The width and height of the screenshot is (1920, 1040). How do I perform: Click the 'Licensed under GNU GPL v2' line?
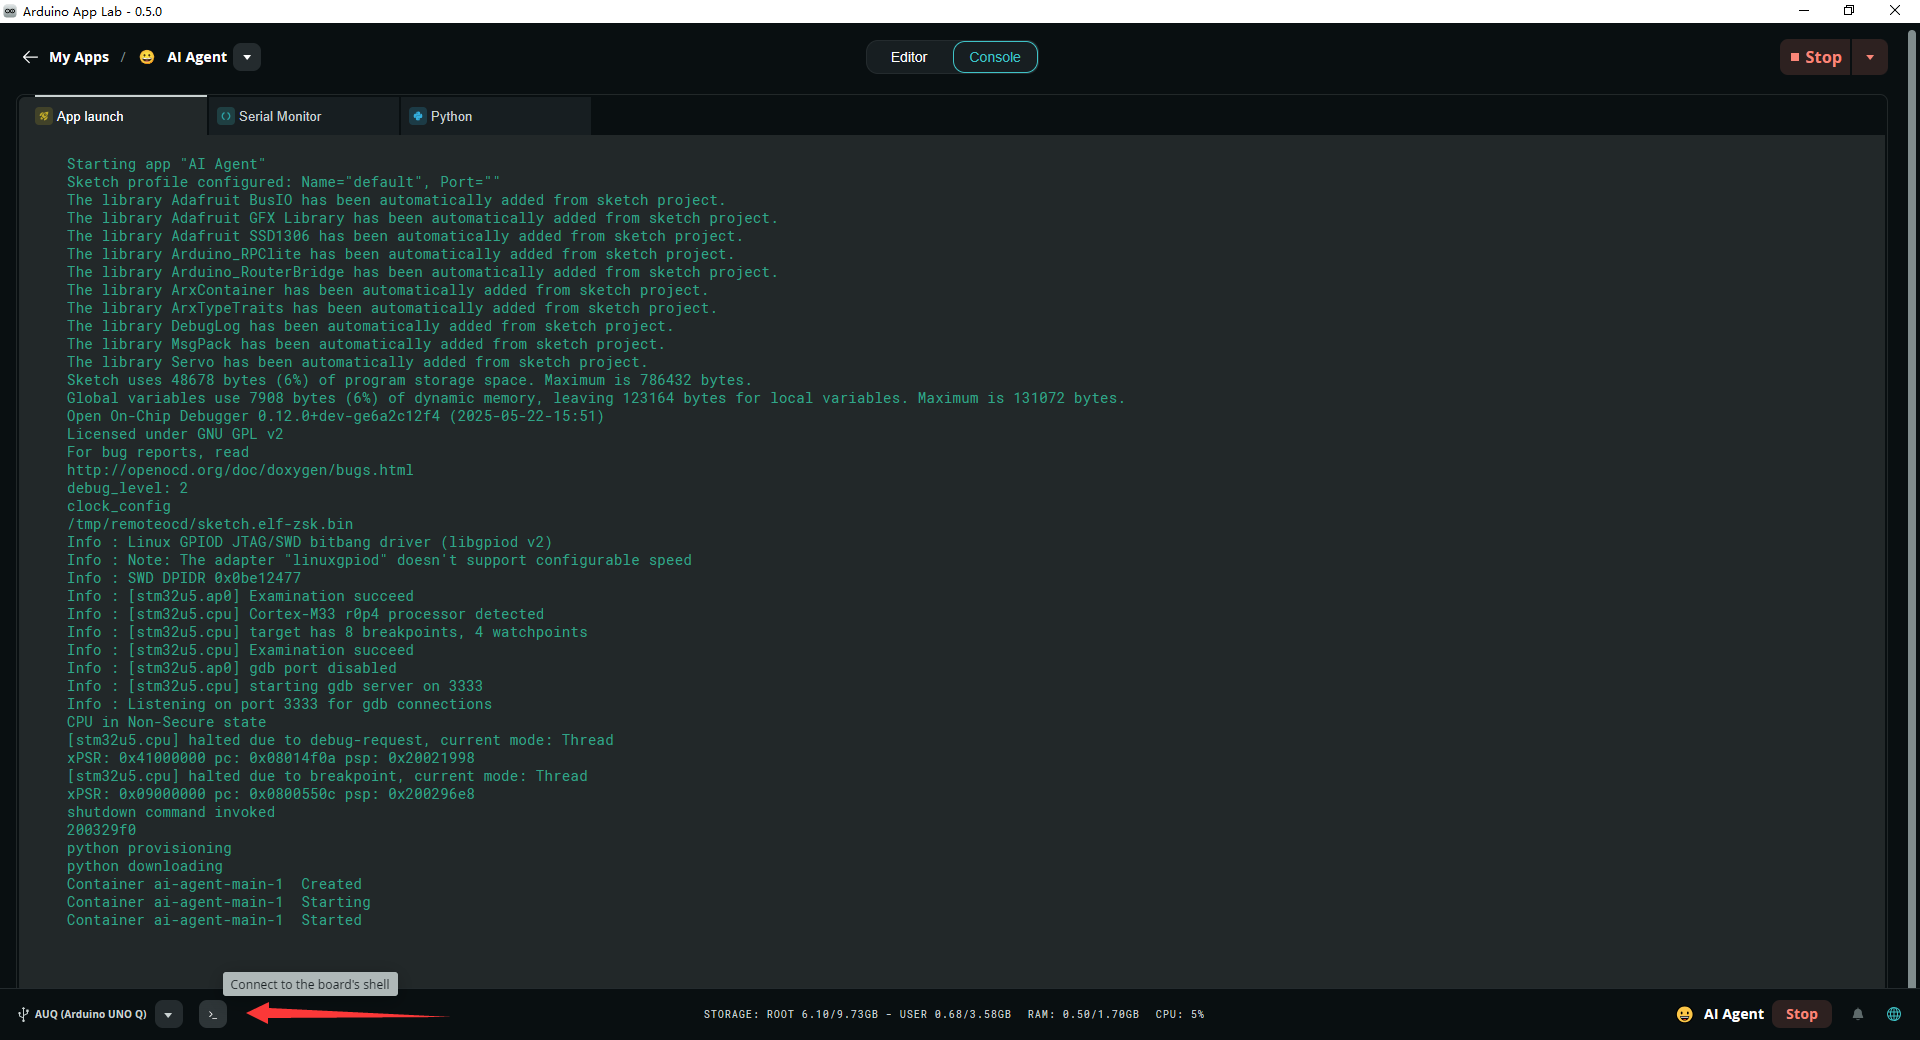click(x=175, y=434)
